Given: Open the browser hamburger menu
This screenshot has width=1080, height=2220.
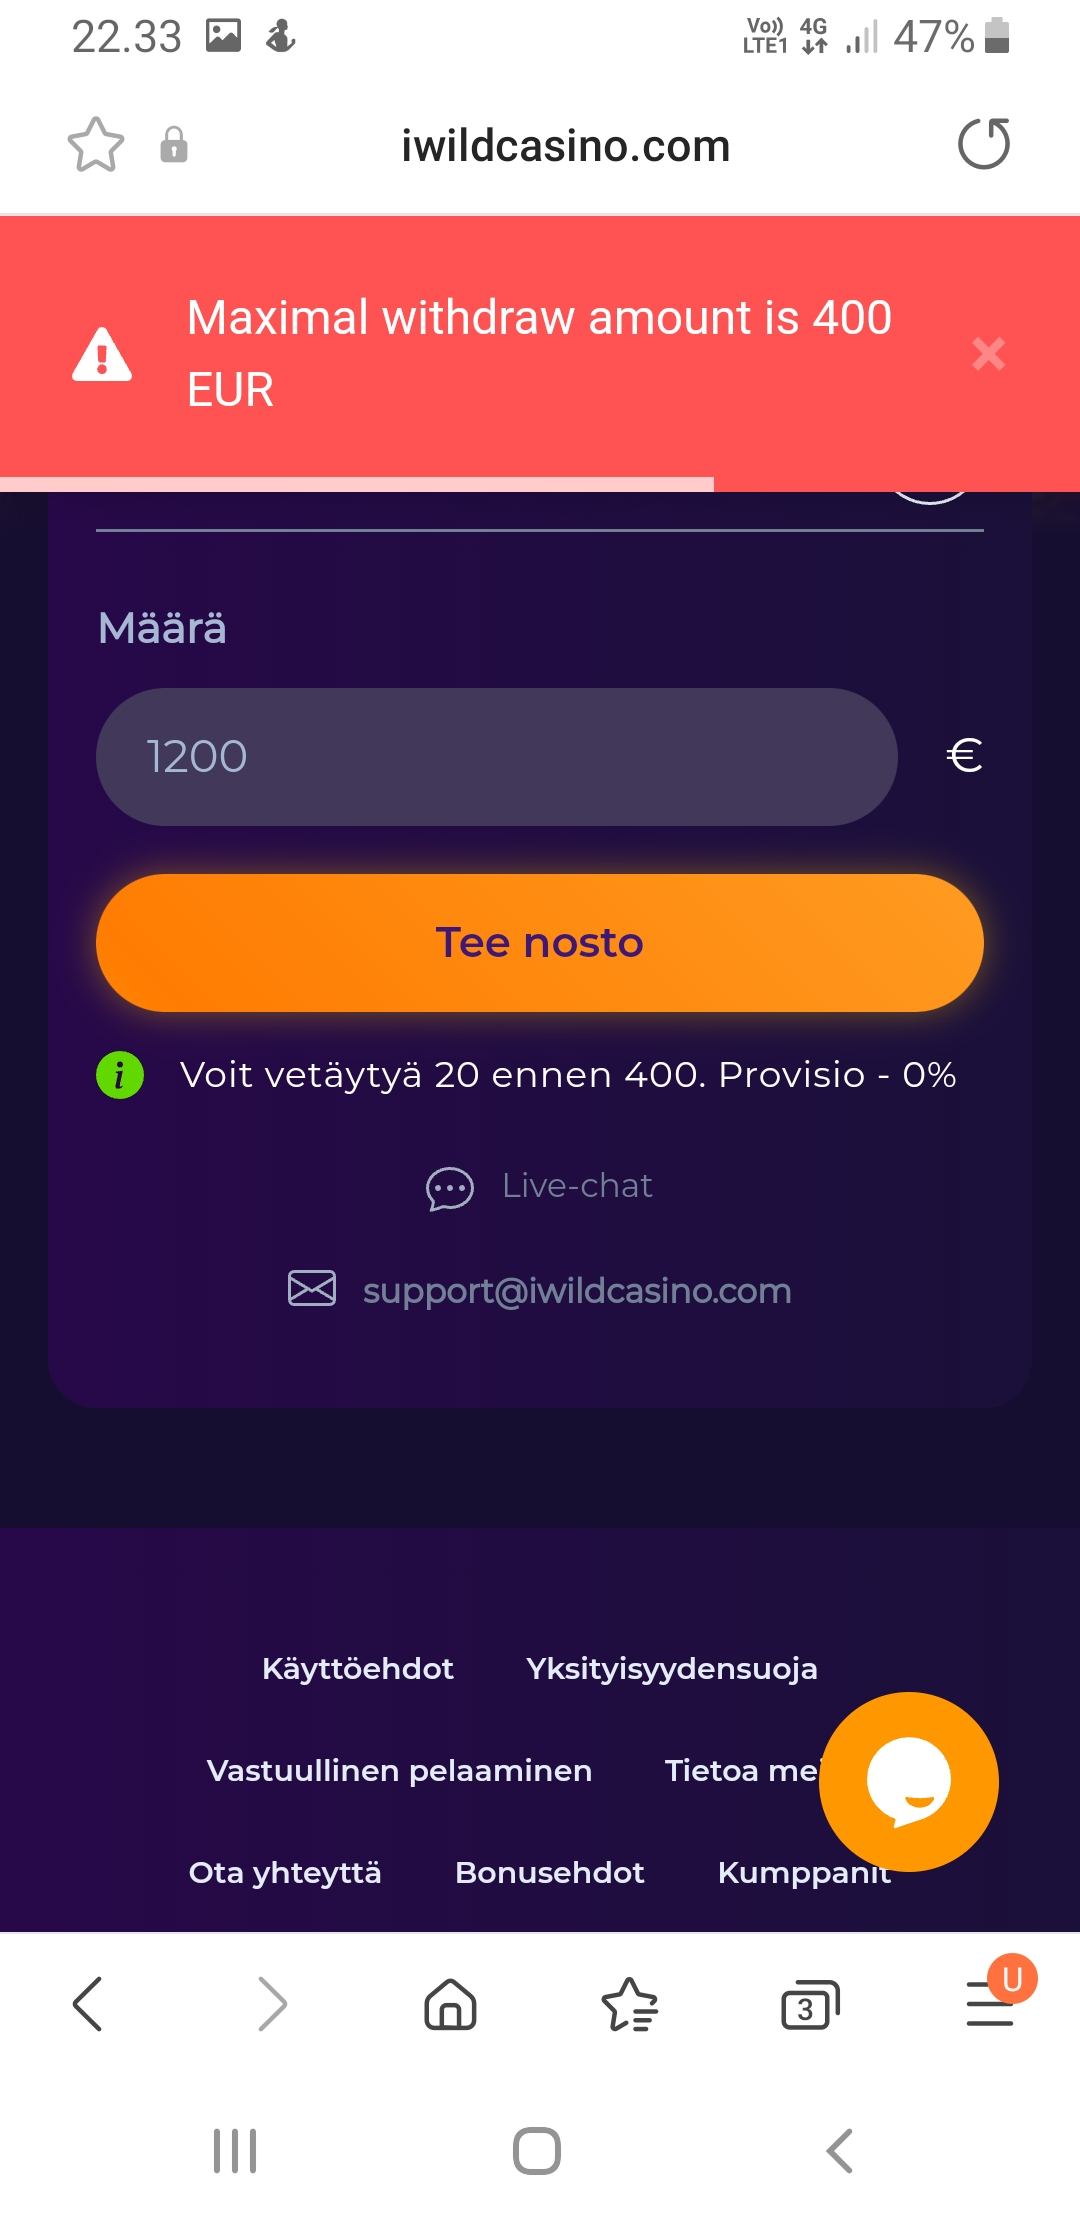Looking at the screenshot, I should tap(990, 2004).
